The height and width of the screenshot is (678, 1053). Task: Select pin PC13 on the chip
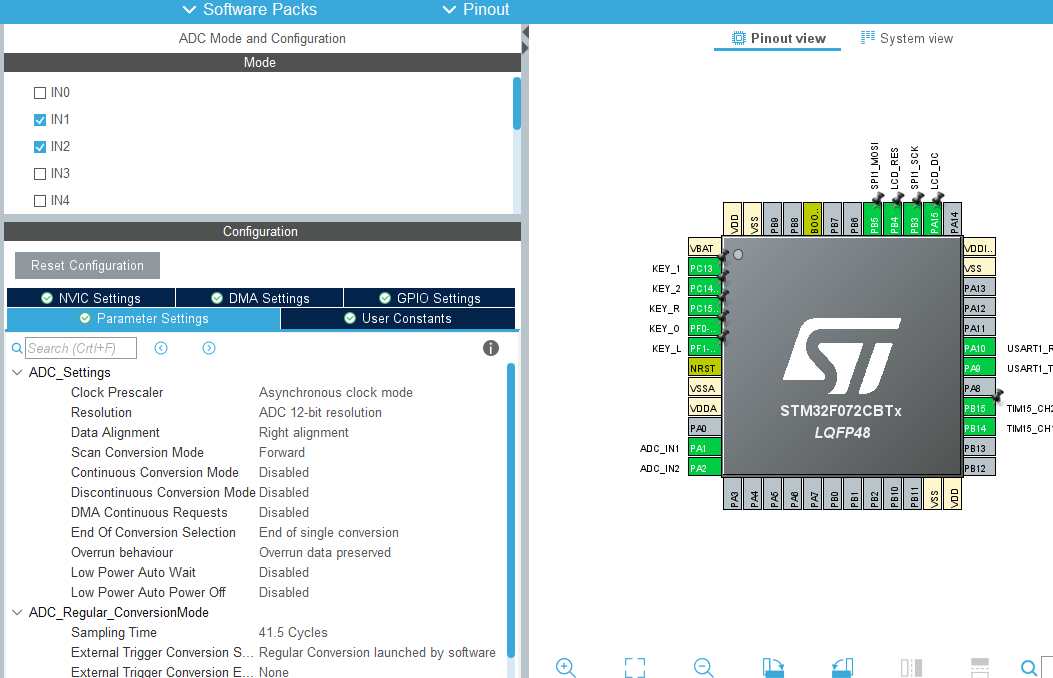click(x=705, y=268)
